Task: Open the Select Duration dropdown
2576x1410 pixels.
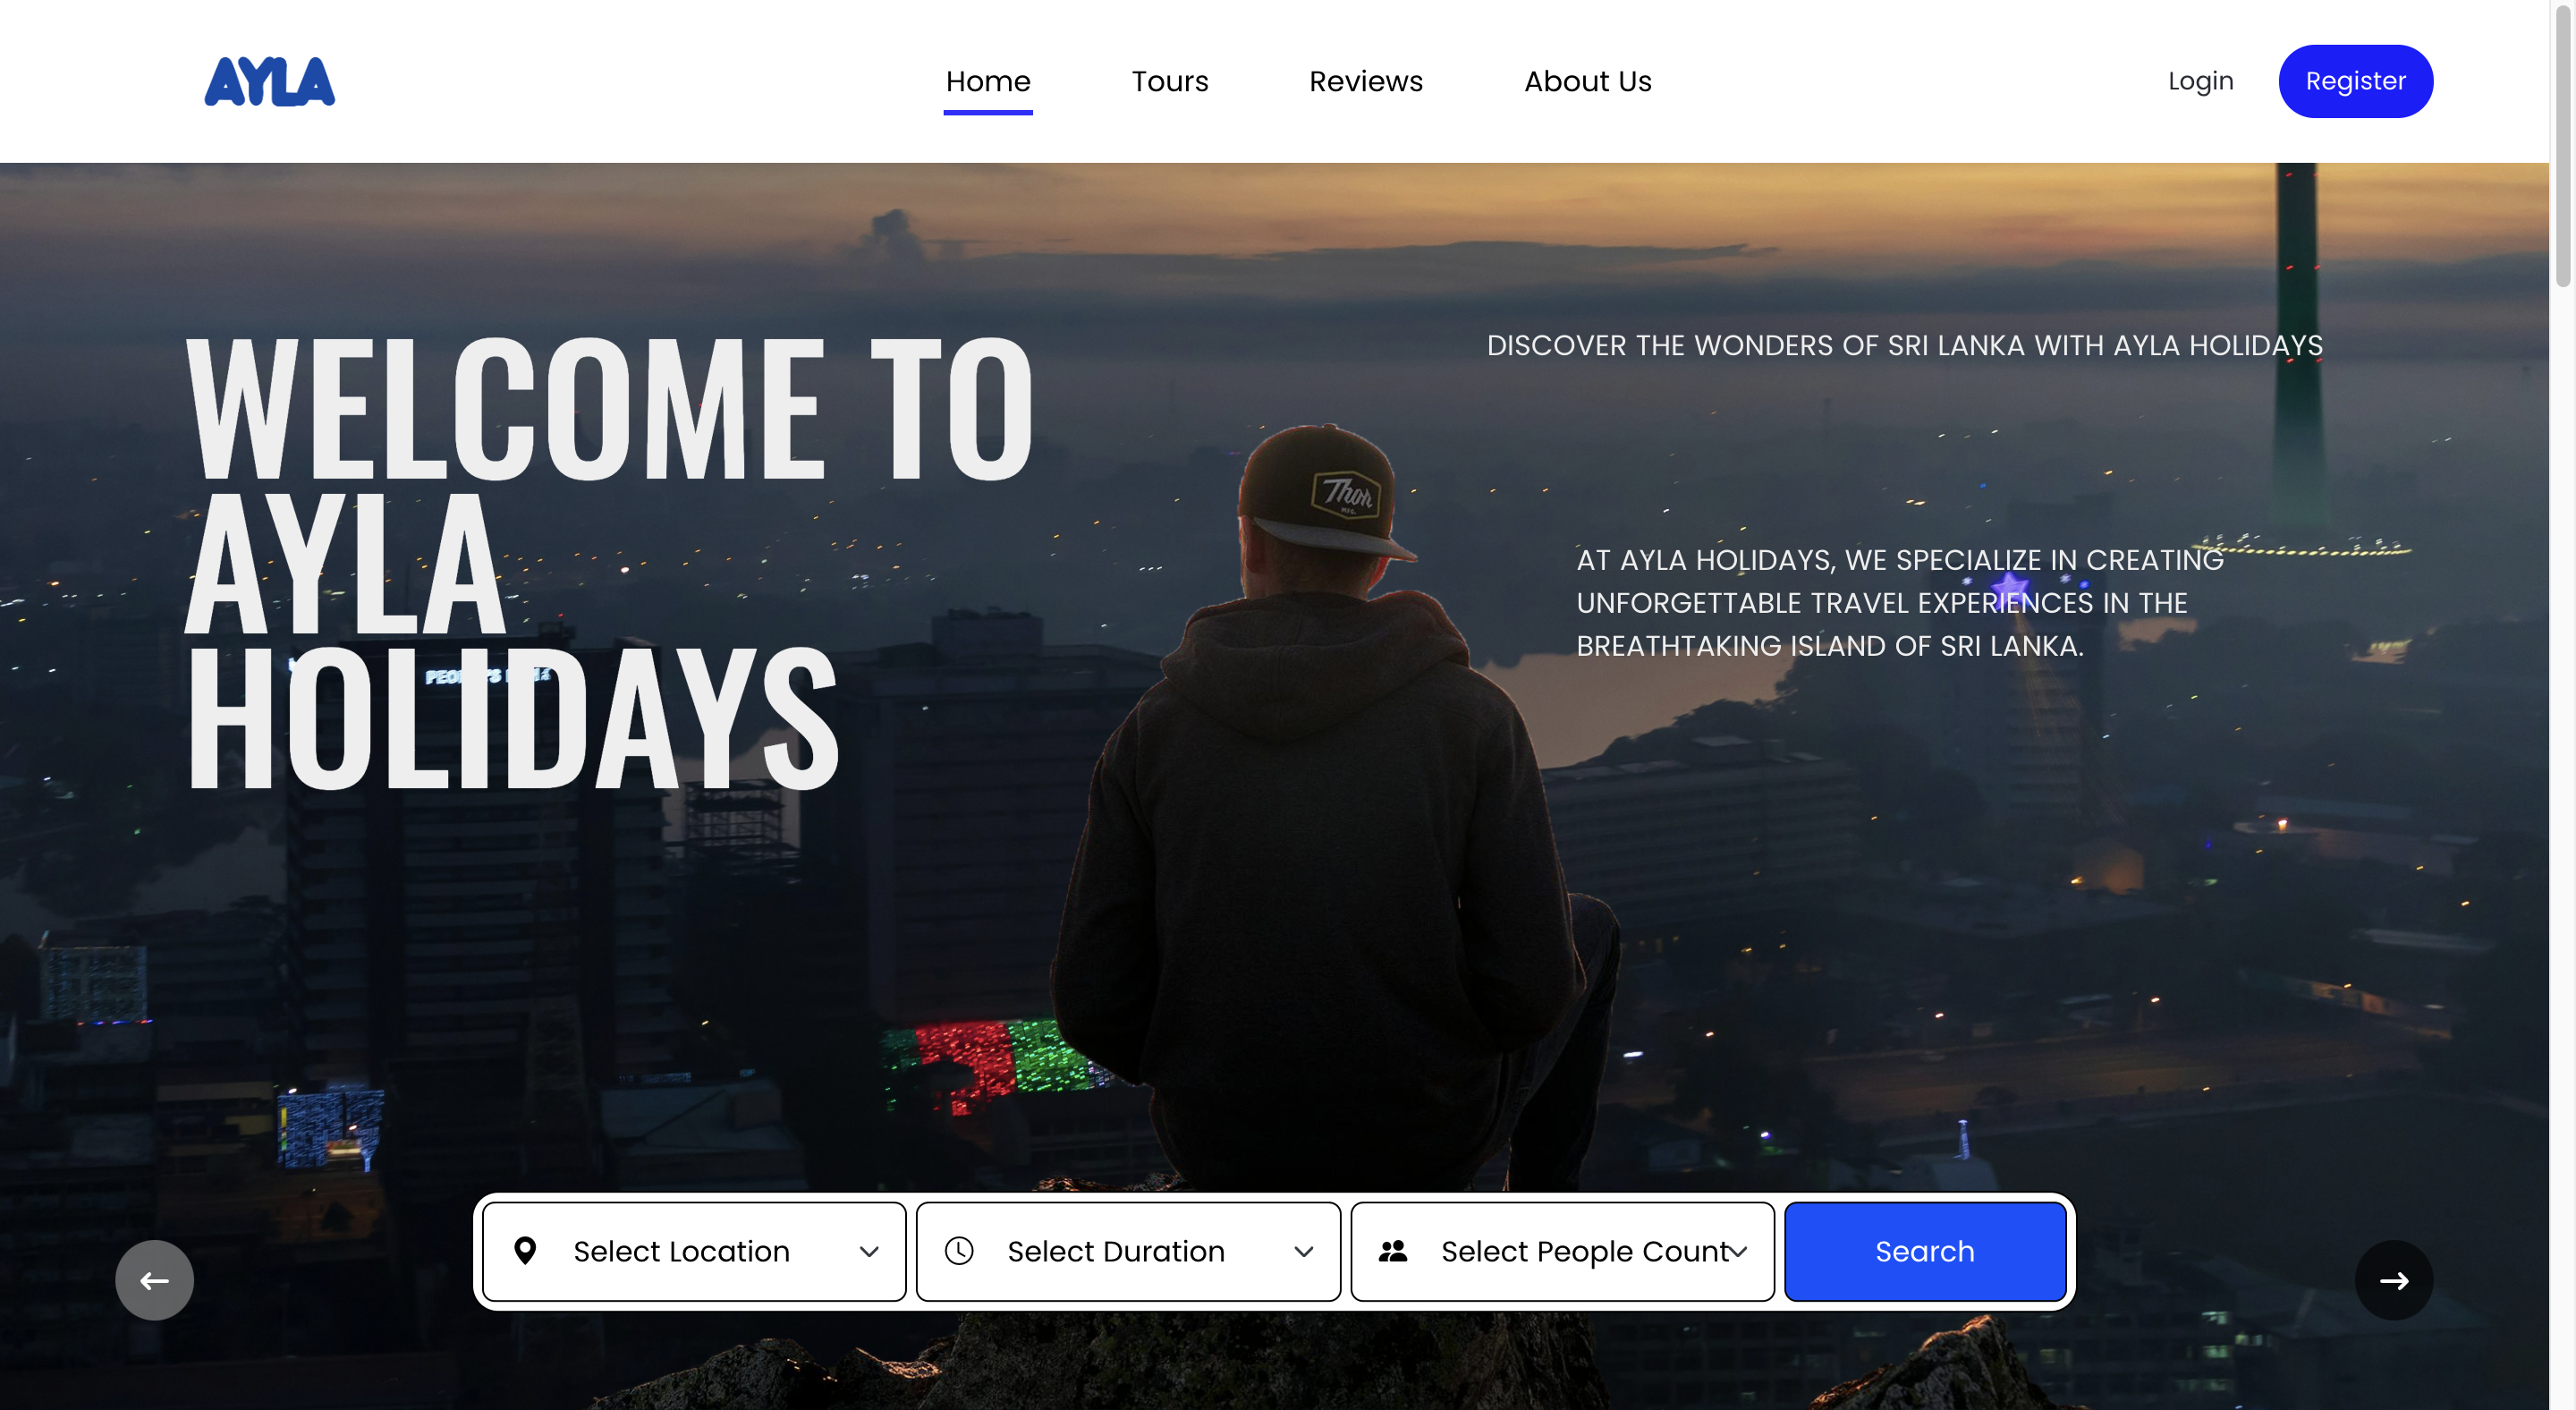Action: [x=1128, y=1251]
